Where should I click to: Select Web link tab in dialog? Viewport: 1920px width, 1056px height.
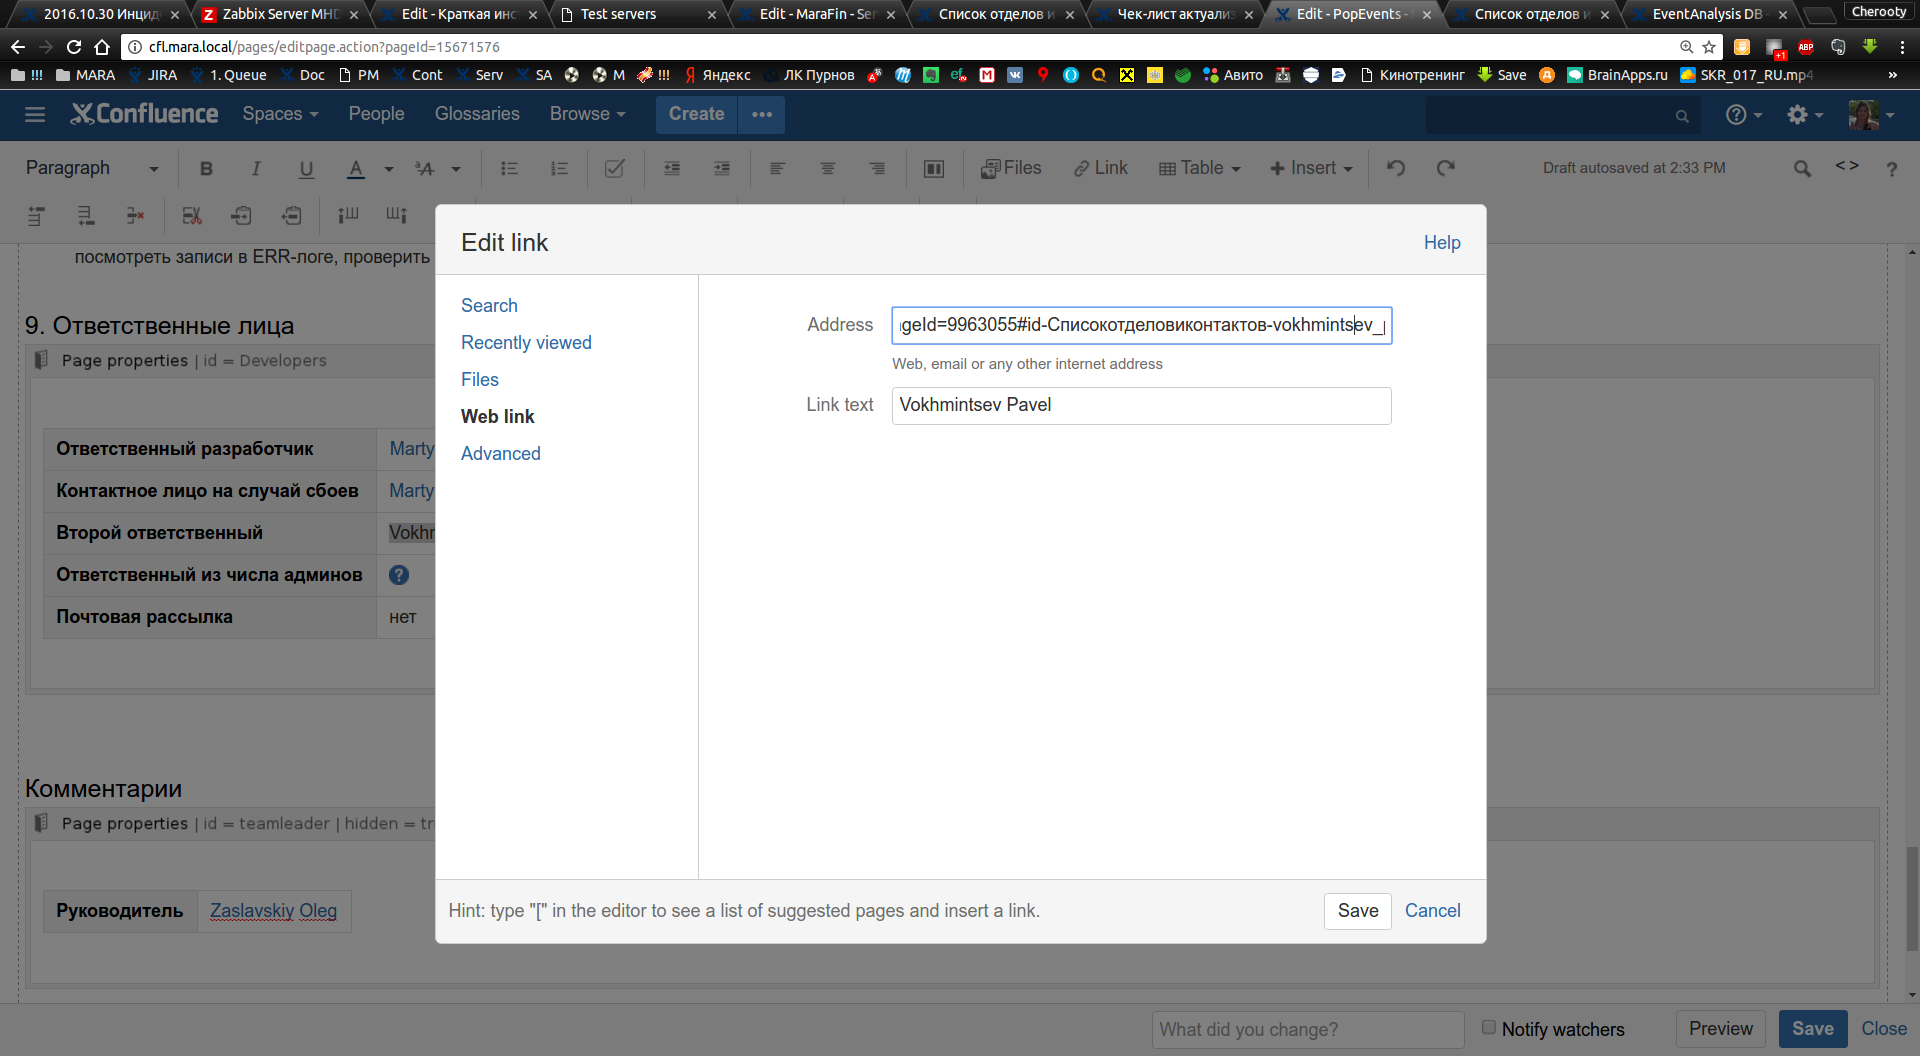(x=498, y=417)
